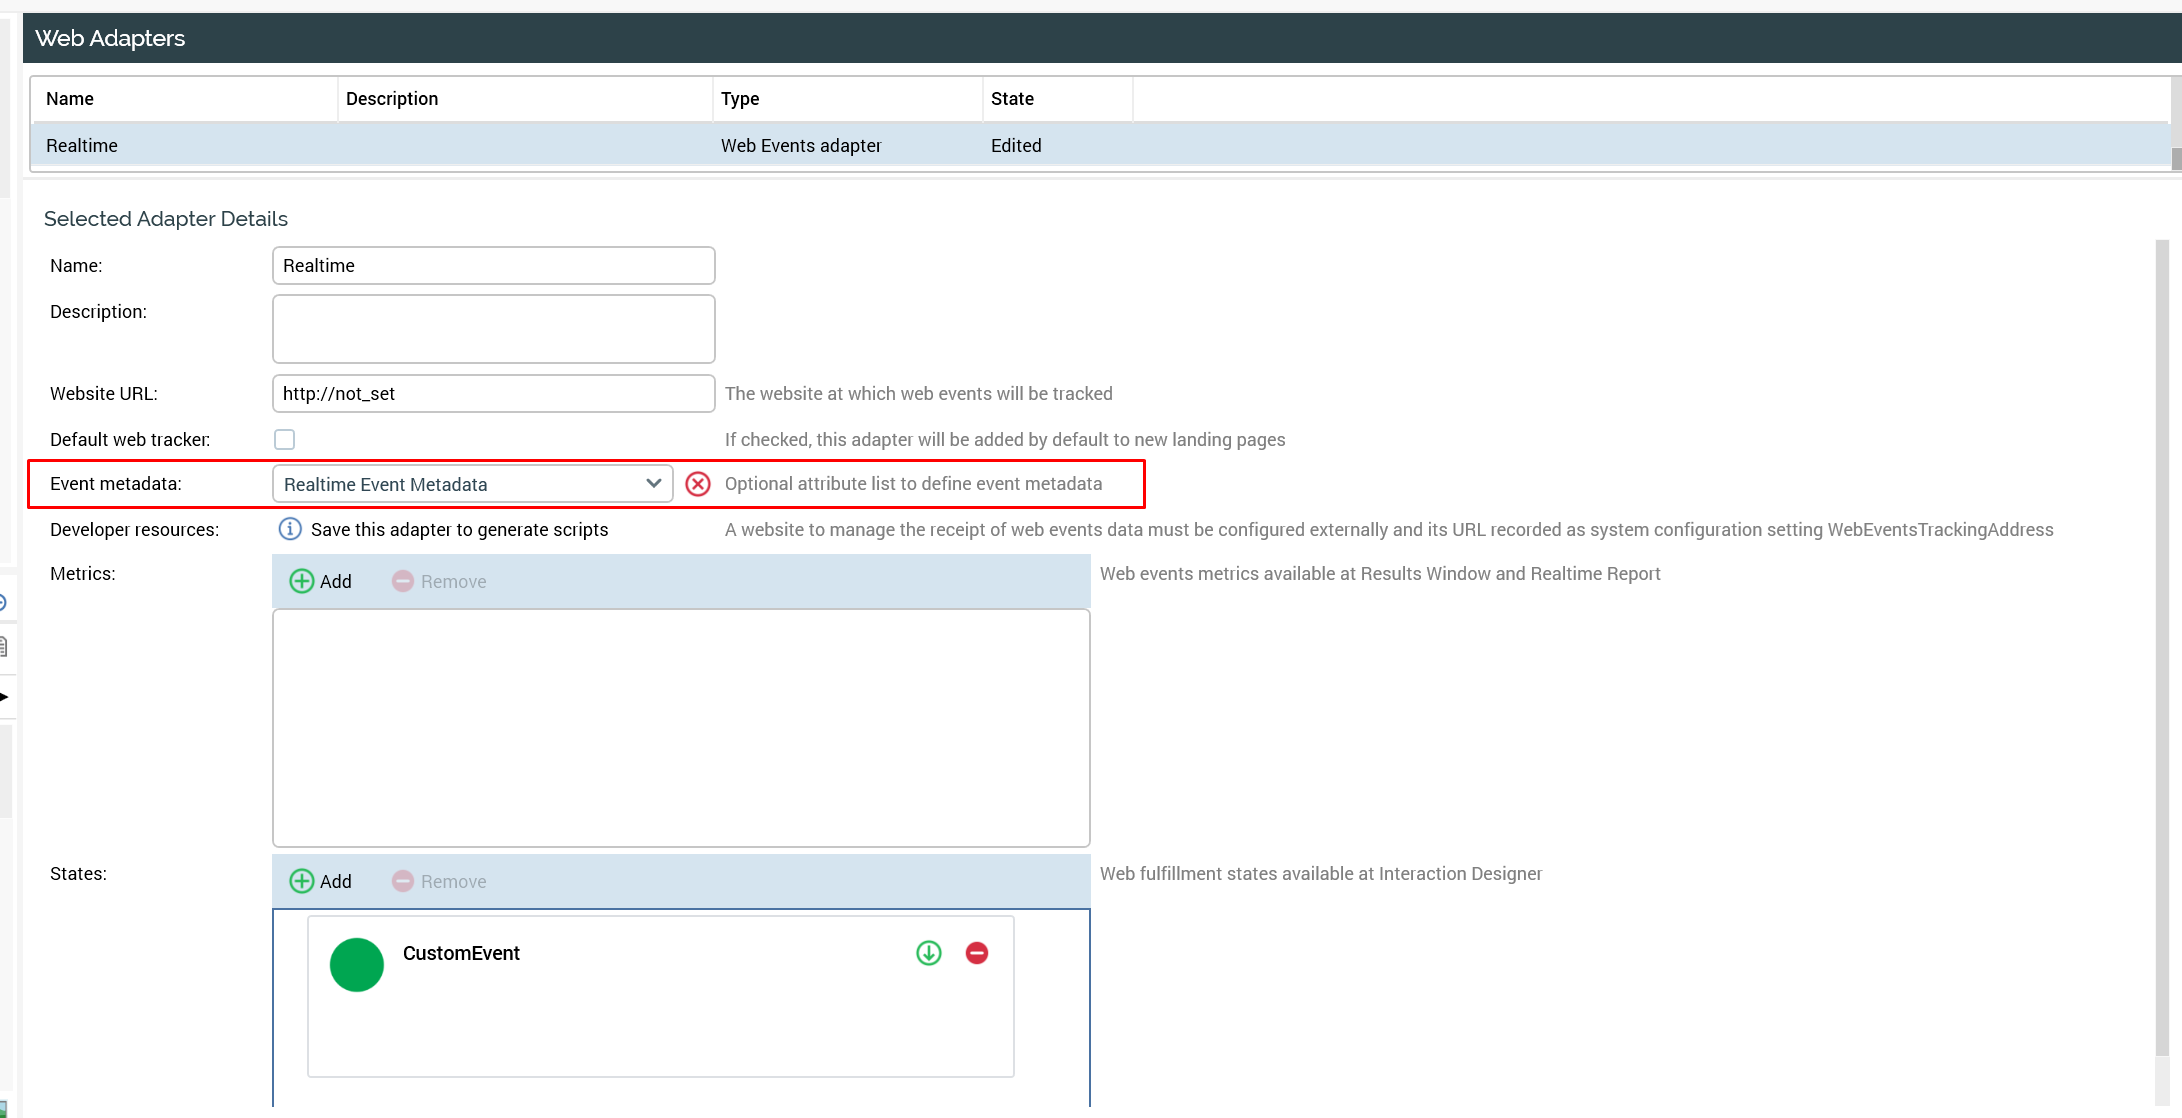2182x1118 pixels.
Task: Click the green CustomEvent color circle
Action: 357,965
